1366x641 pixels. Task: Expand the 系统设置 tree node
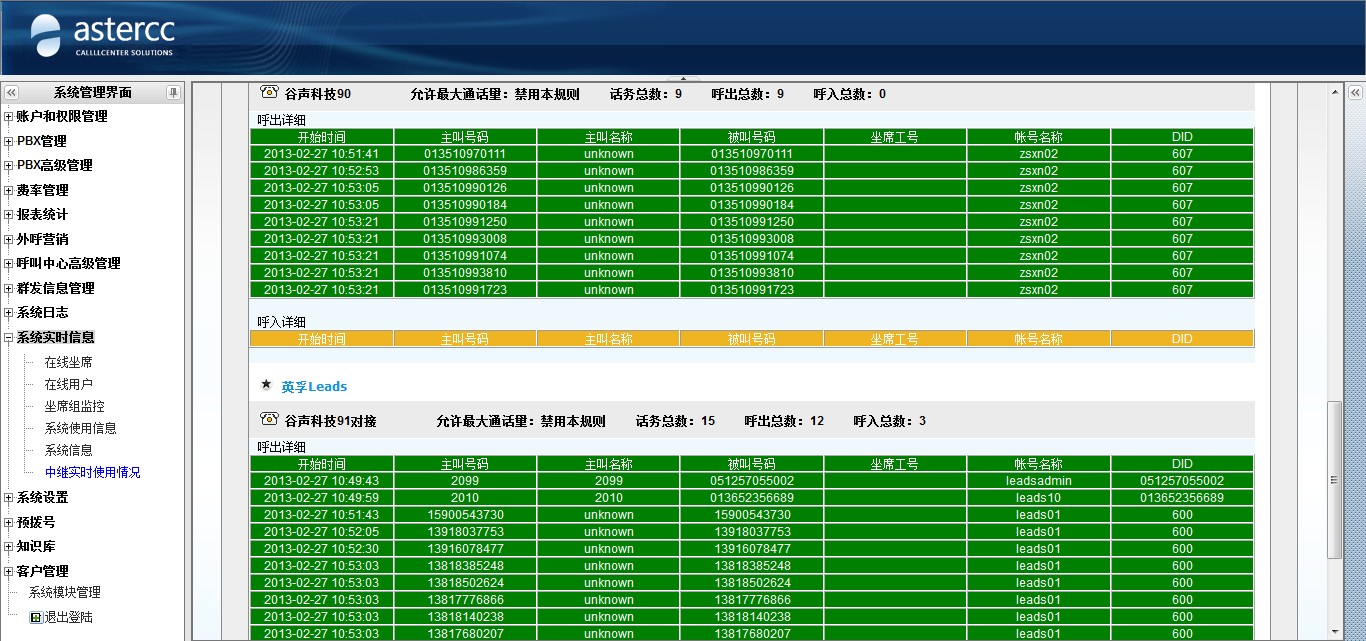click(x=9, y=498)
